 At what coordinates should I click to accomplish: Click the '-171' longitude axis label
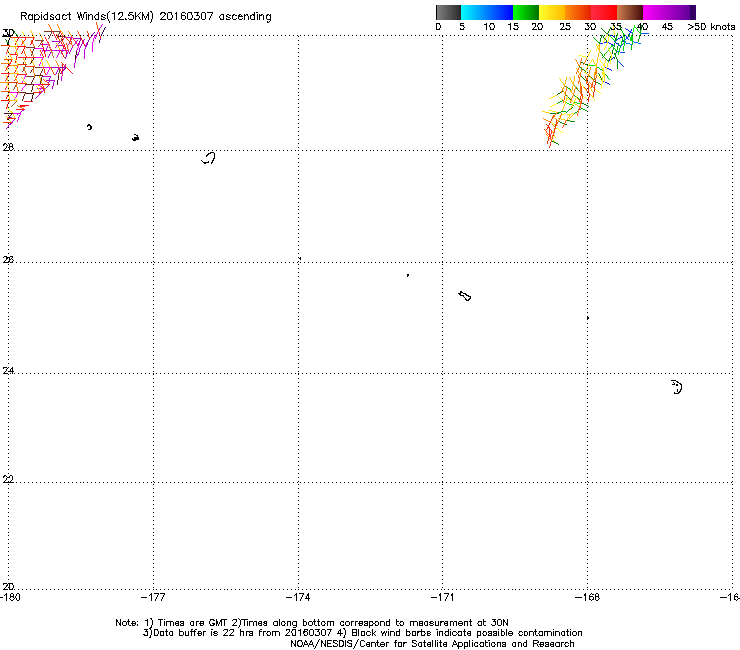tap(443, 597)
